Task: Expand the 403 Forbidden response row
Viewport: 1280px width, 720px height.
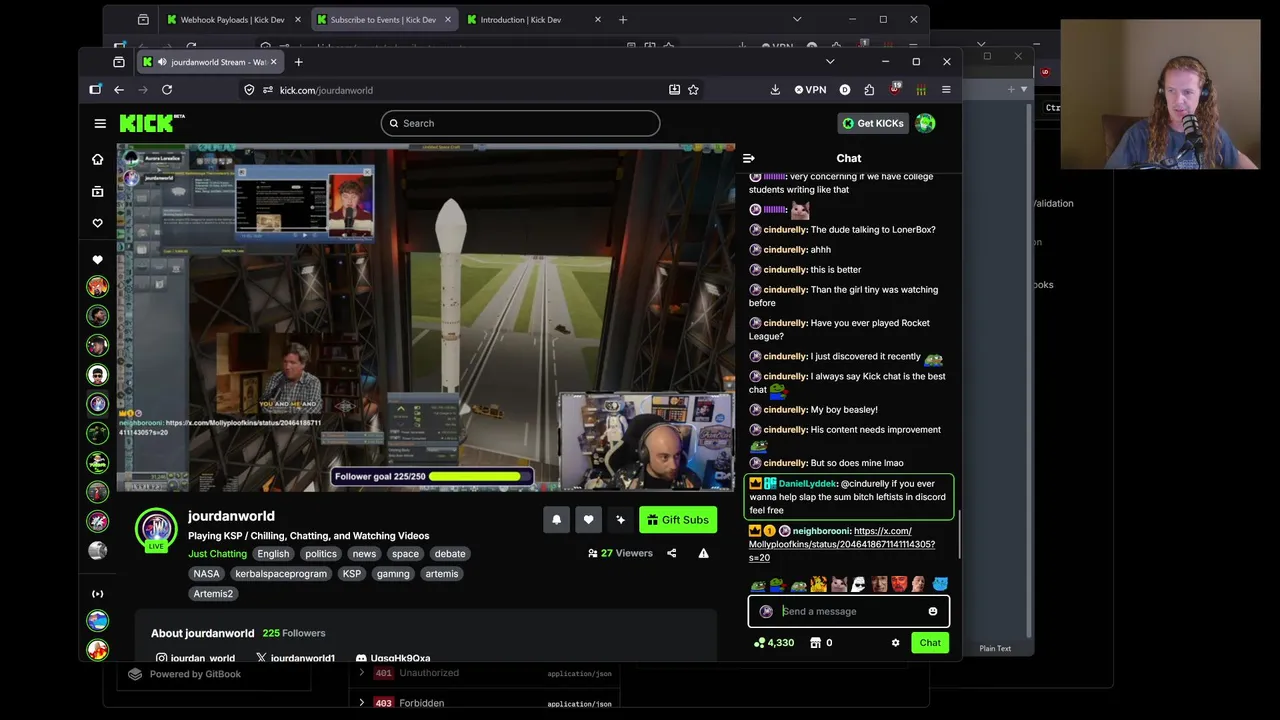Action: coord(485,703)
